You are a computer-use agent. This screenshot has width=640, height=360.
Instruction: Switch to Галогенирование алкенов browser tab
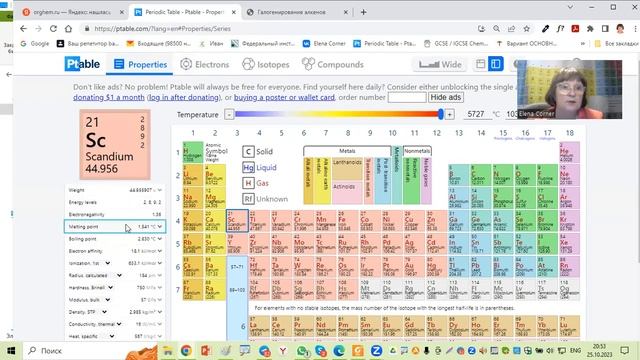297,12
